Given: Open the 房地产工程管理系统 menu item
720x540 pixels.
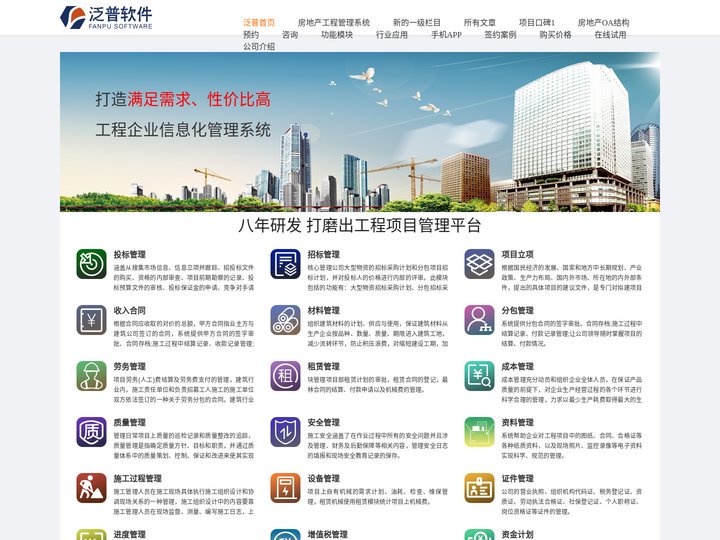Looking at the screenshot, I should coord(334,22).
